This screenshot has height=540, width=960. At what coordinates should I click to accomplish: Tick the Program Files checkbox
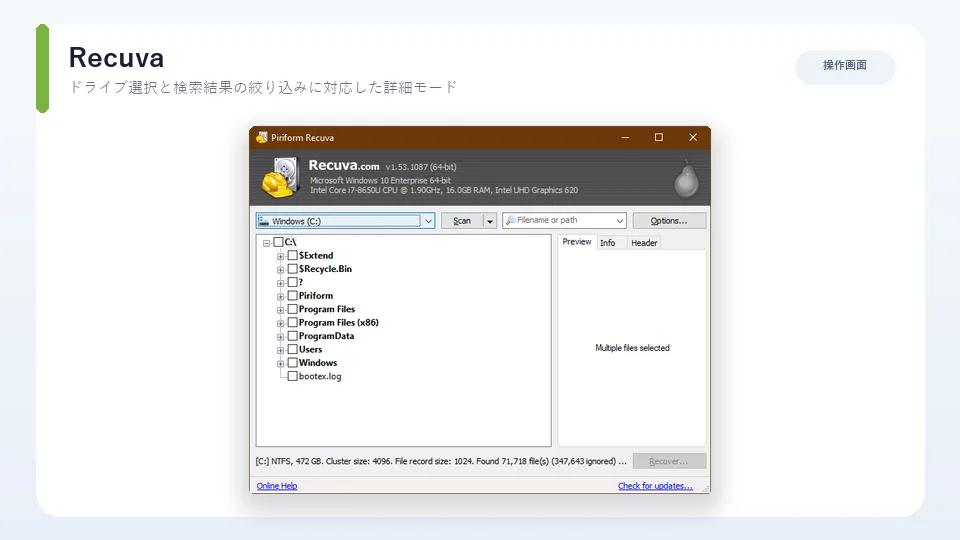(293, 309)
